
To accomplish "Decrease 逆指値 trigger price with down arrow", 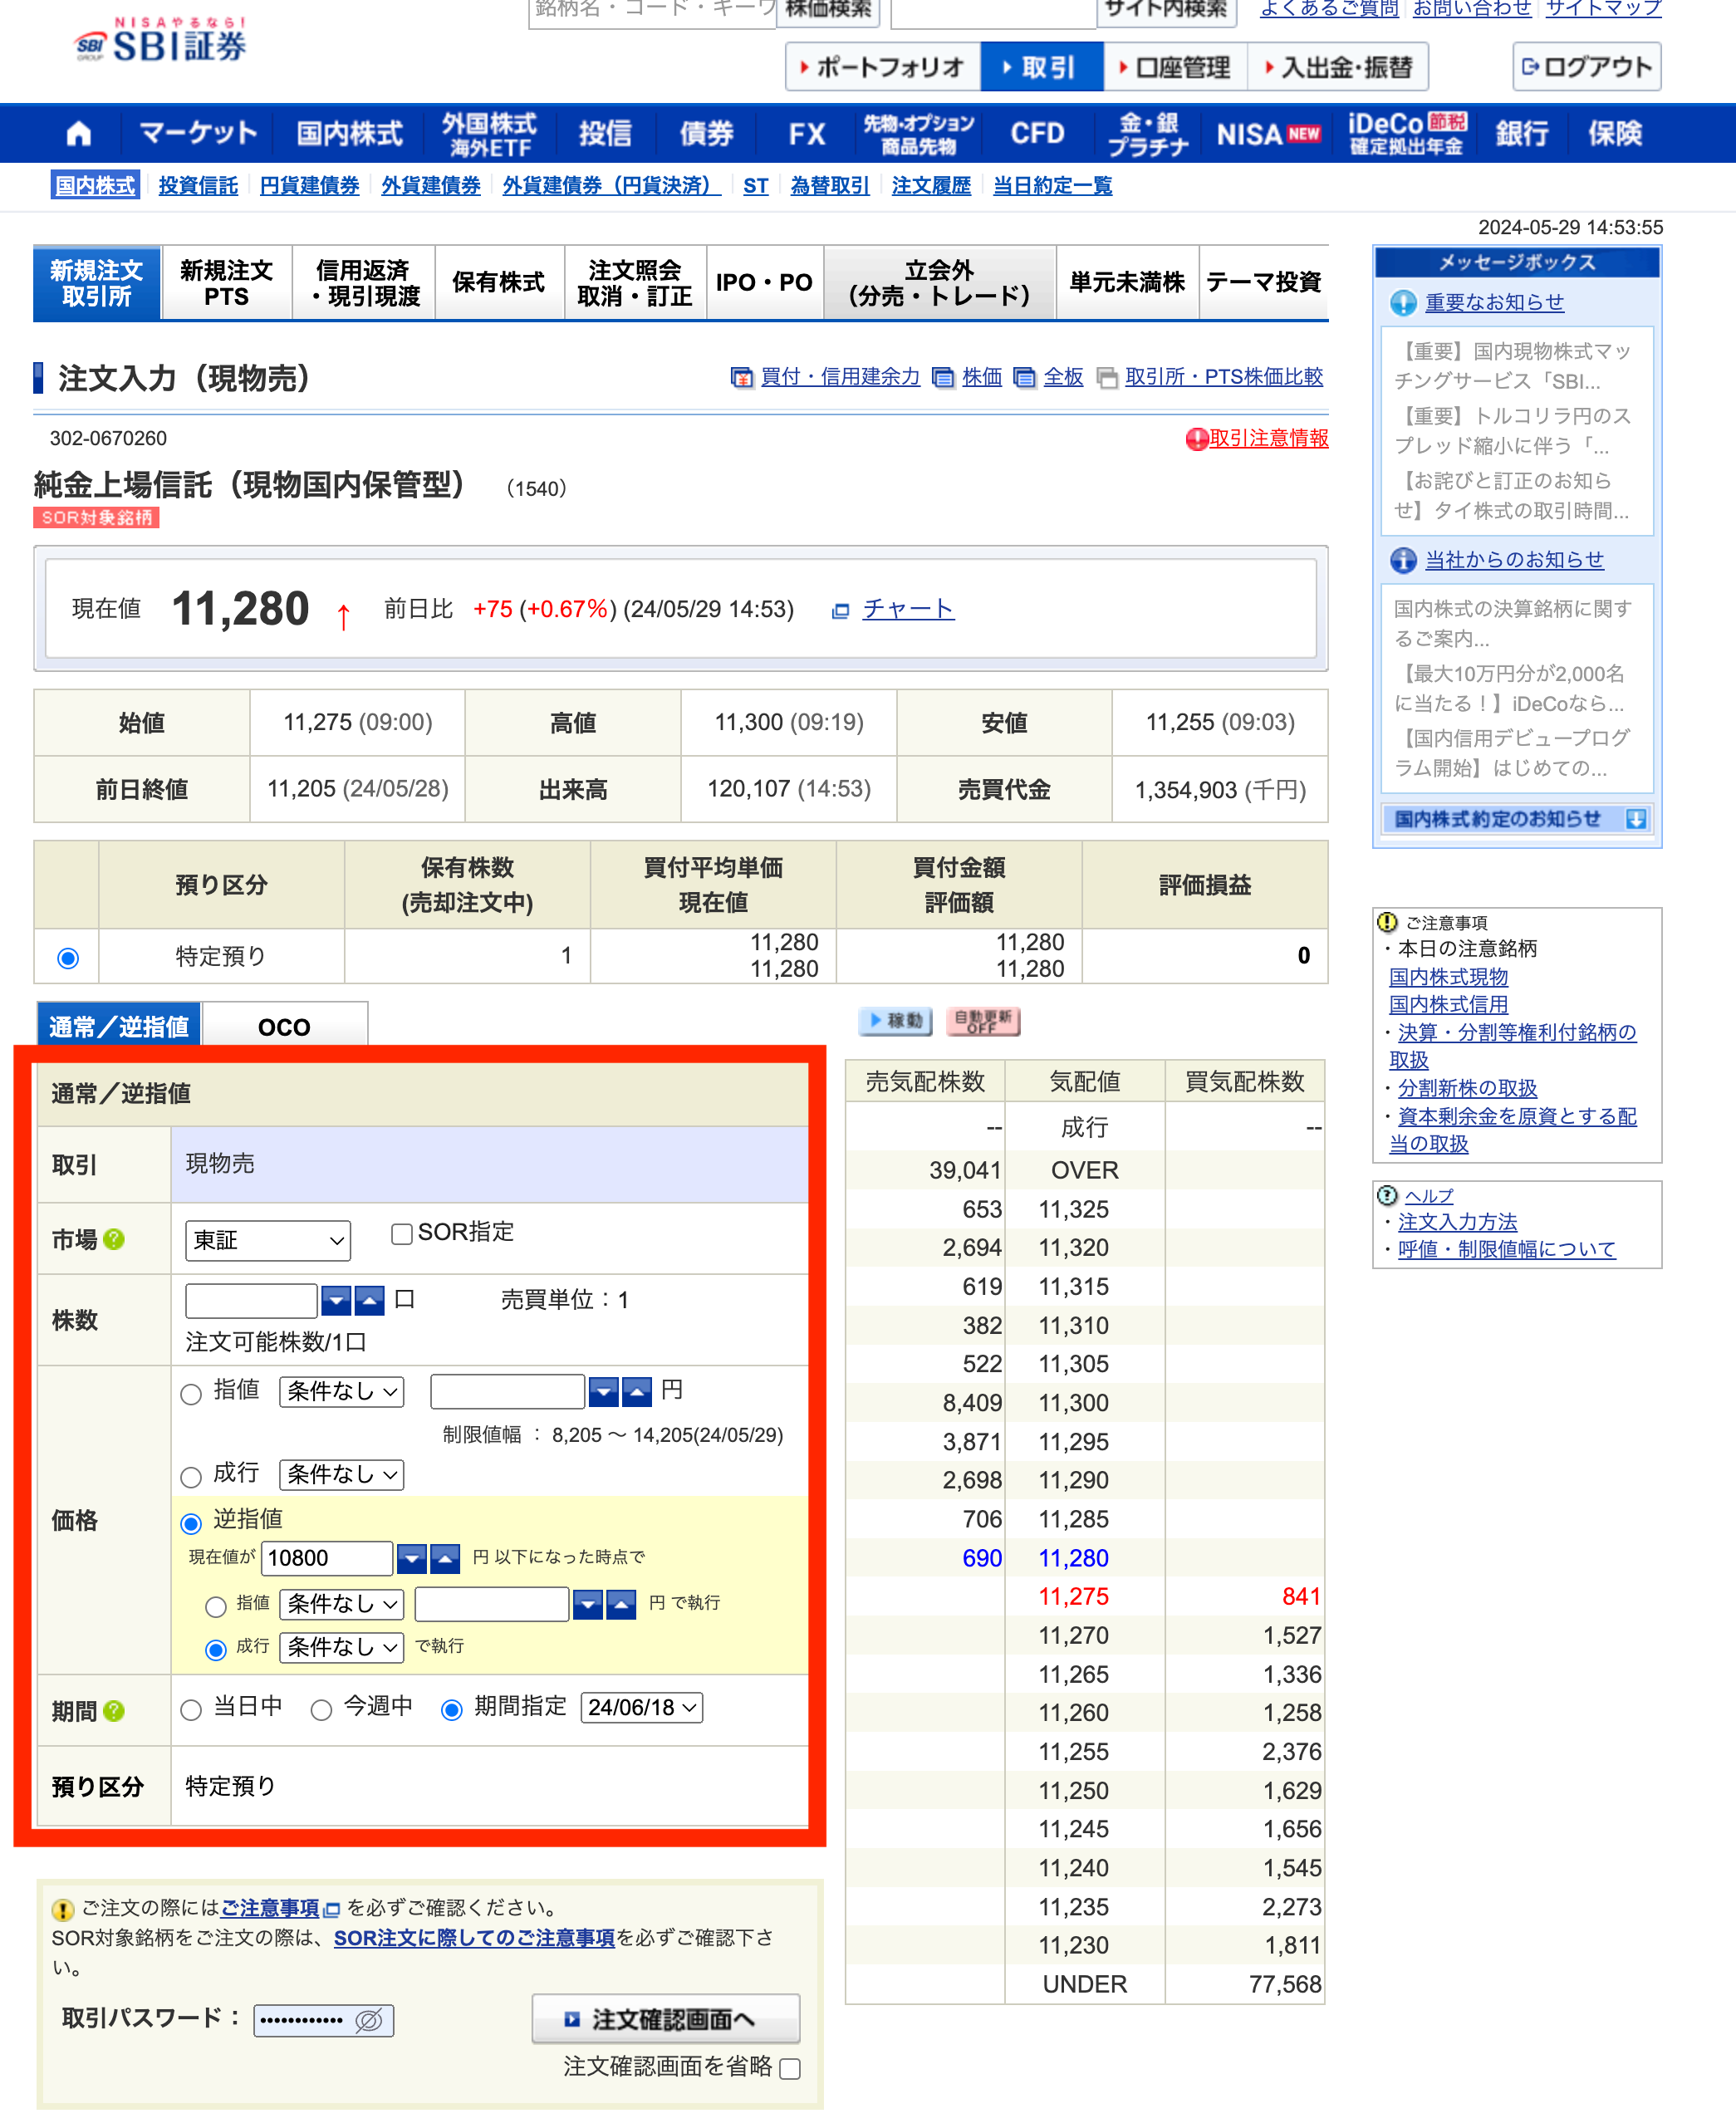I will pos(412,1557).
